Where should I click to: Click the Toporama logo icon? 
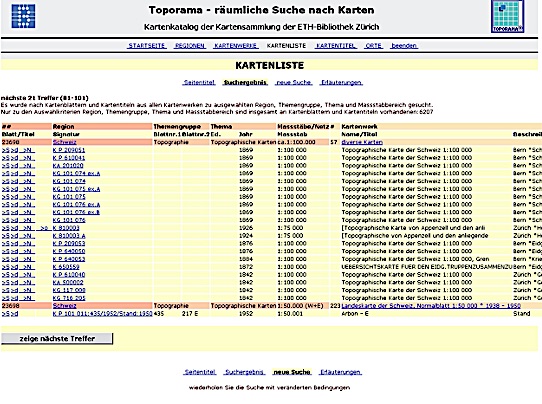tap(507, 17)
